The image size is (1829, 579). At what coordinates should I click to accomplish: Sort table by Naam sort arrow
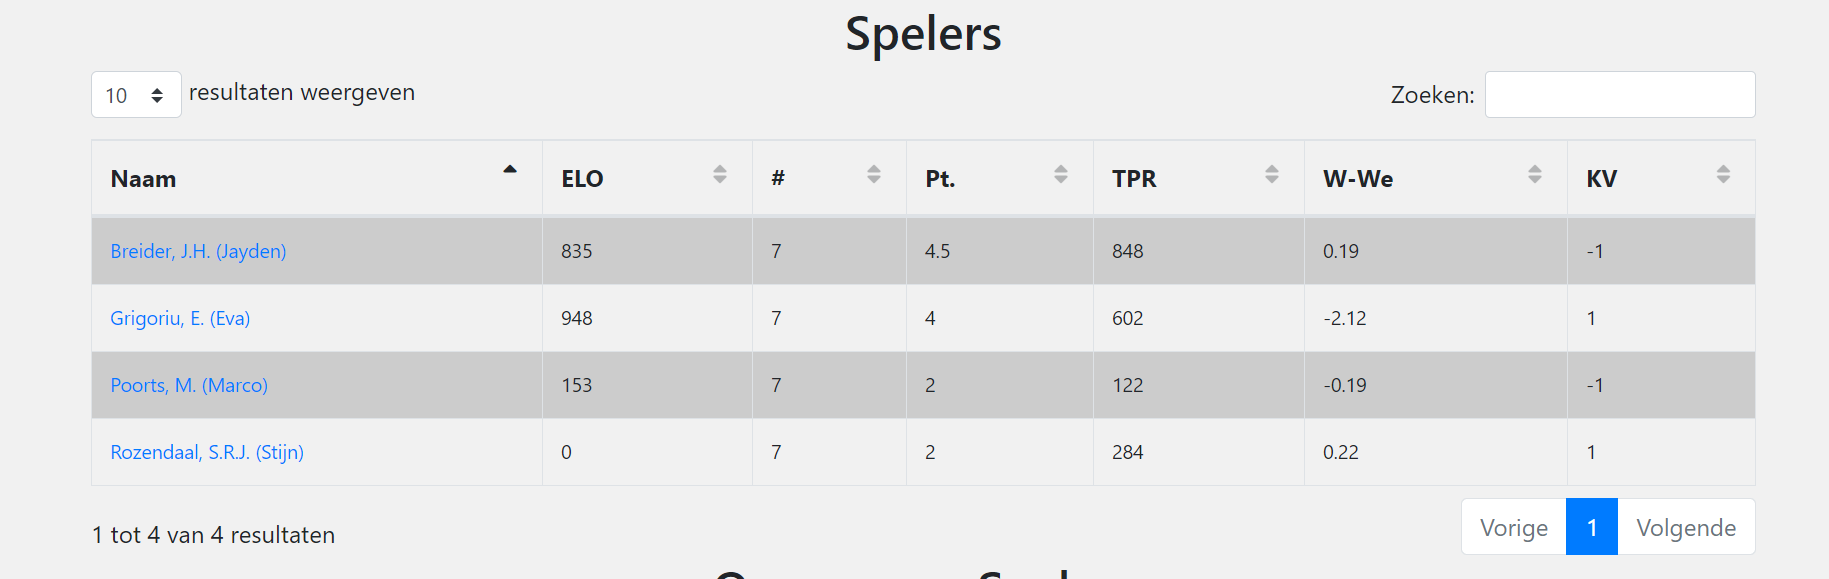(x=510, y=170)
